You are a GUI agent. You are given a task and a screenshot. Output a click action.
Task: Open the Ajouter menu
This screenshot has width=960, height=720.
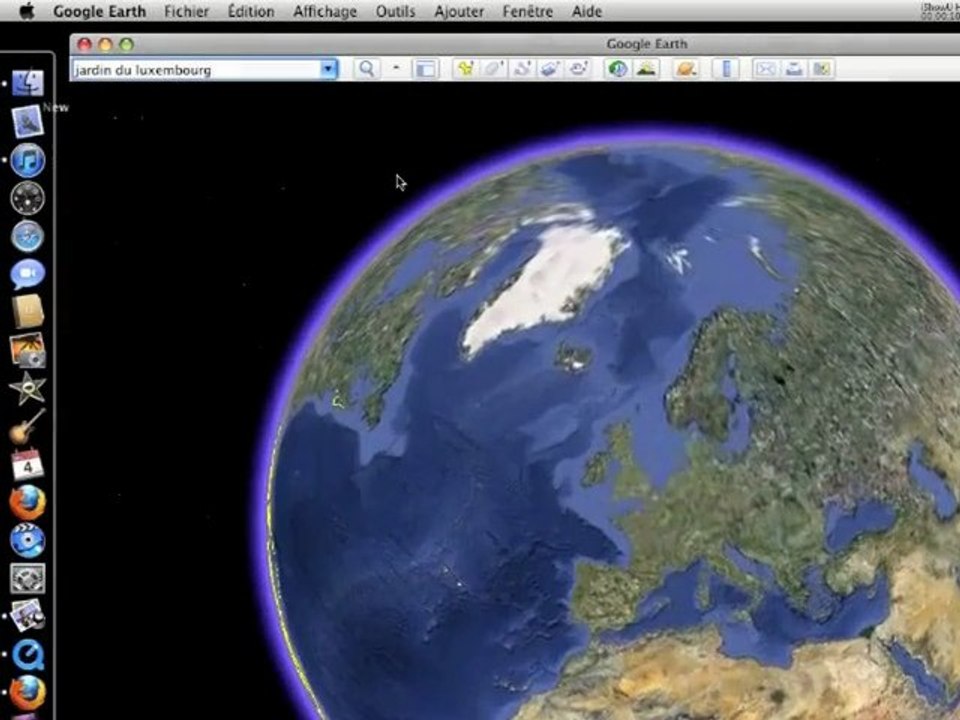pos(459,11)
